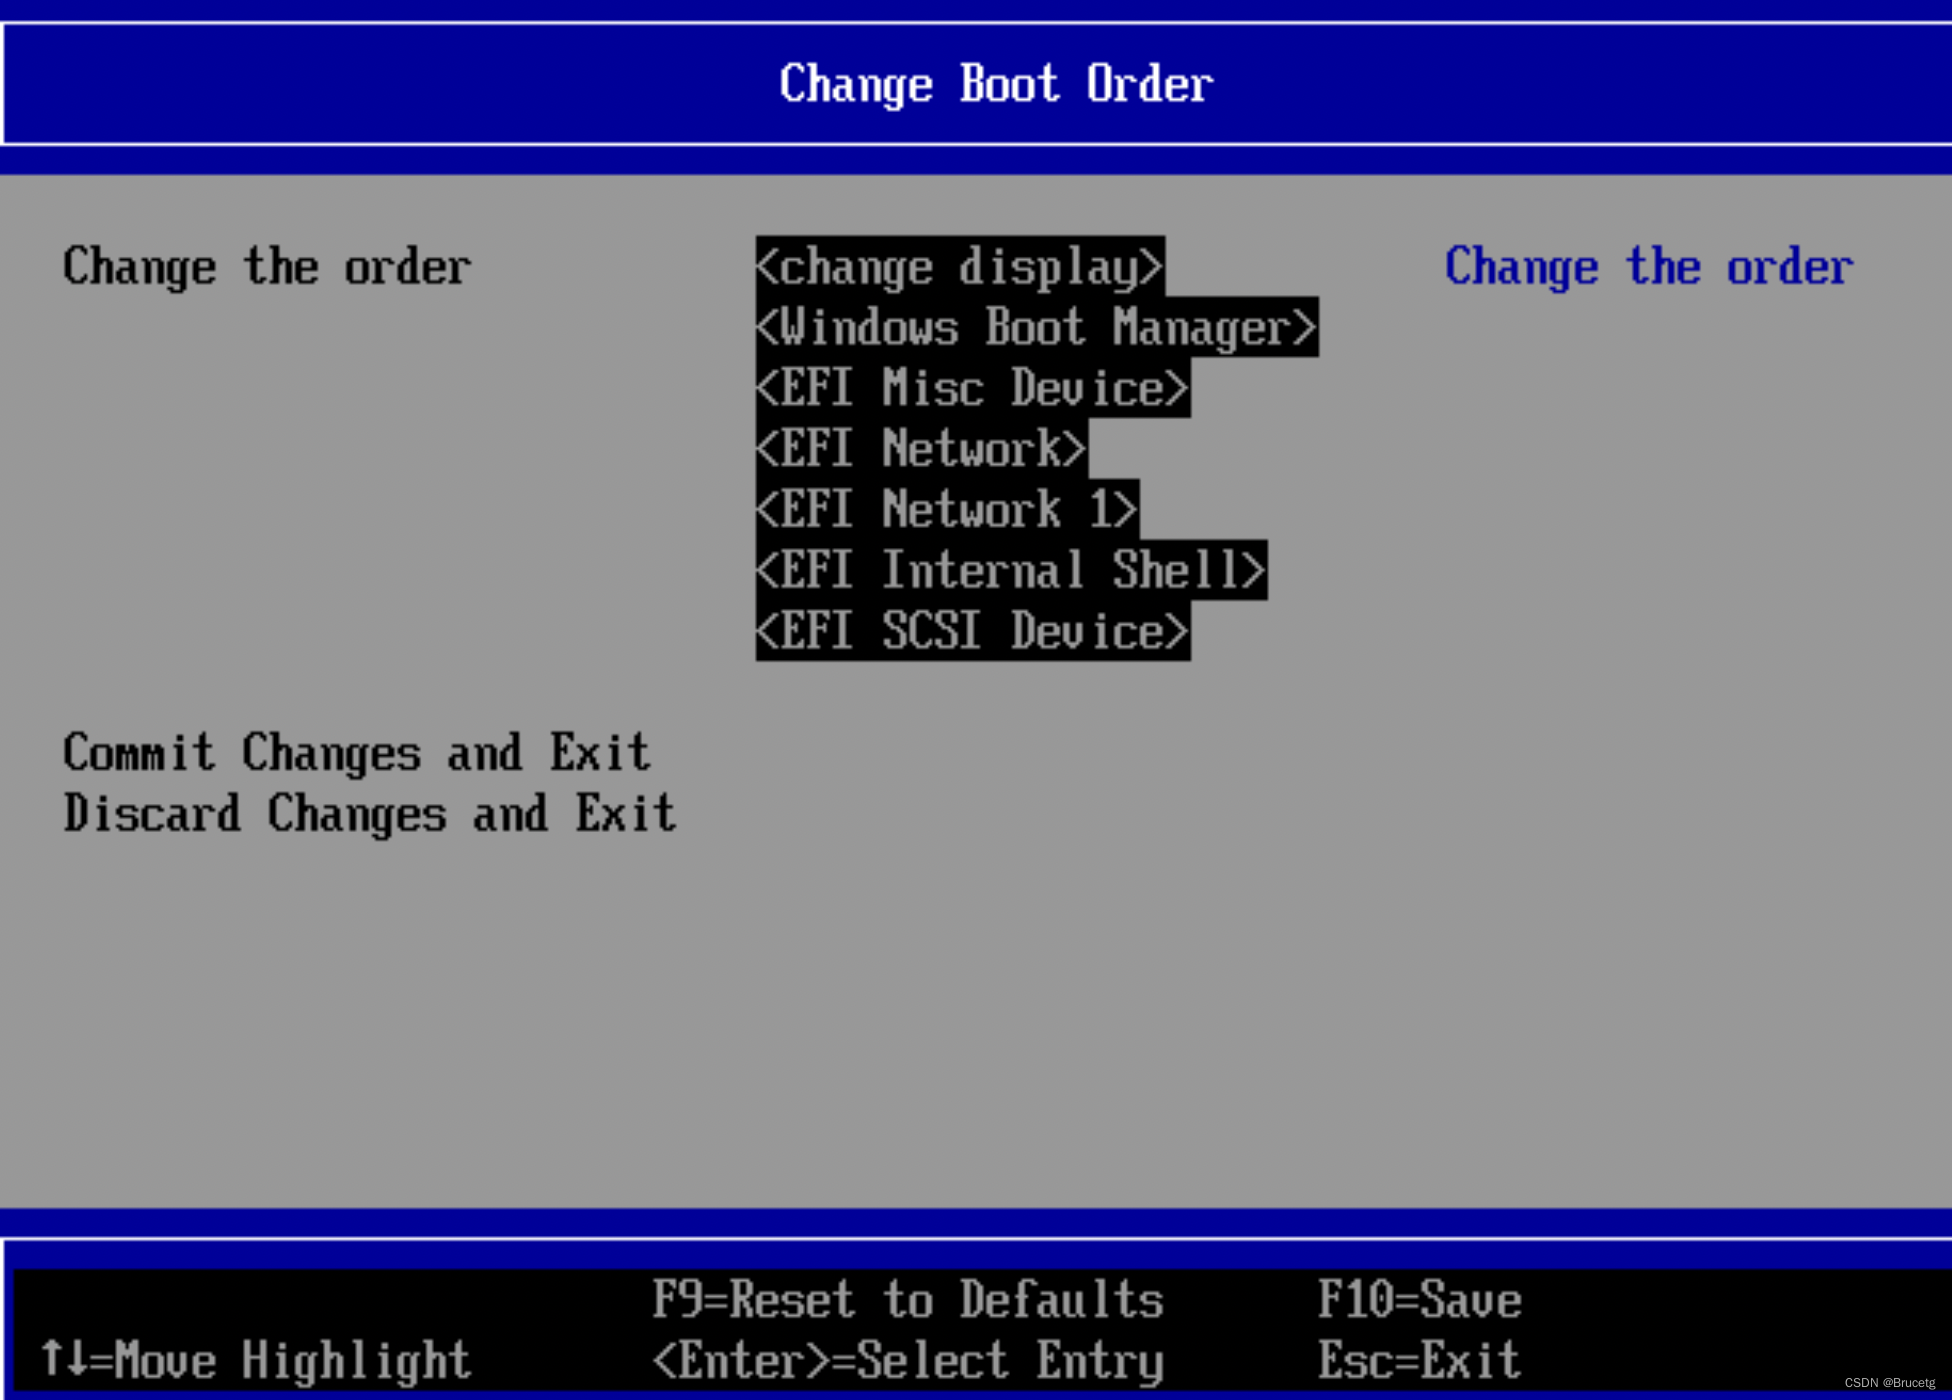Pick the EFI SCSI Device entry
1952x1400 pixels.
click(973, 631)
